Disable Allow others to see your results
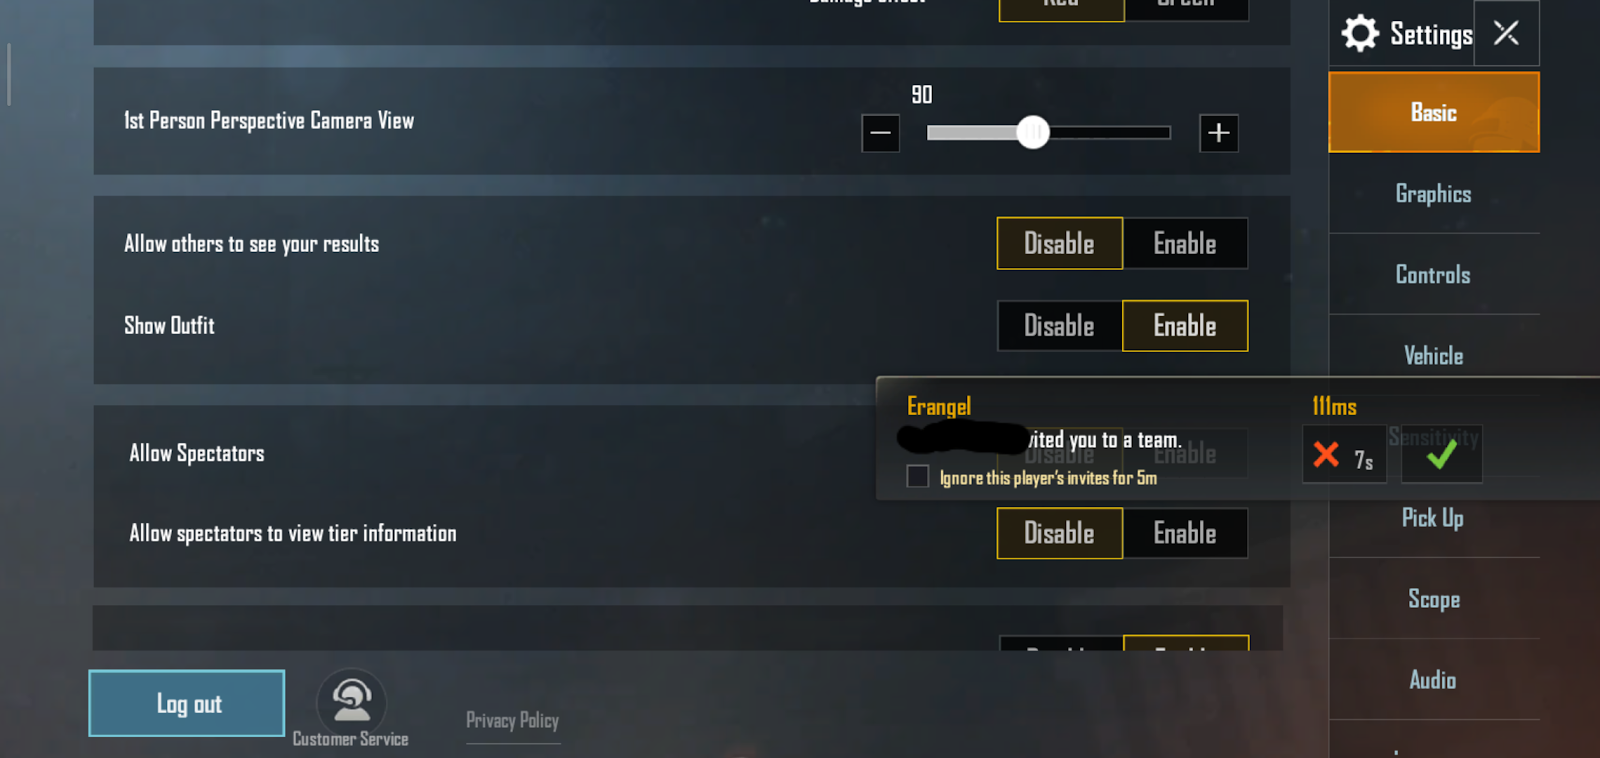The image size is (1600, 758). click(1060, 243)
